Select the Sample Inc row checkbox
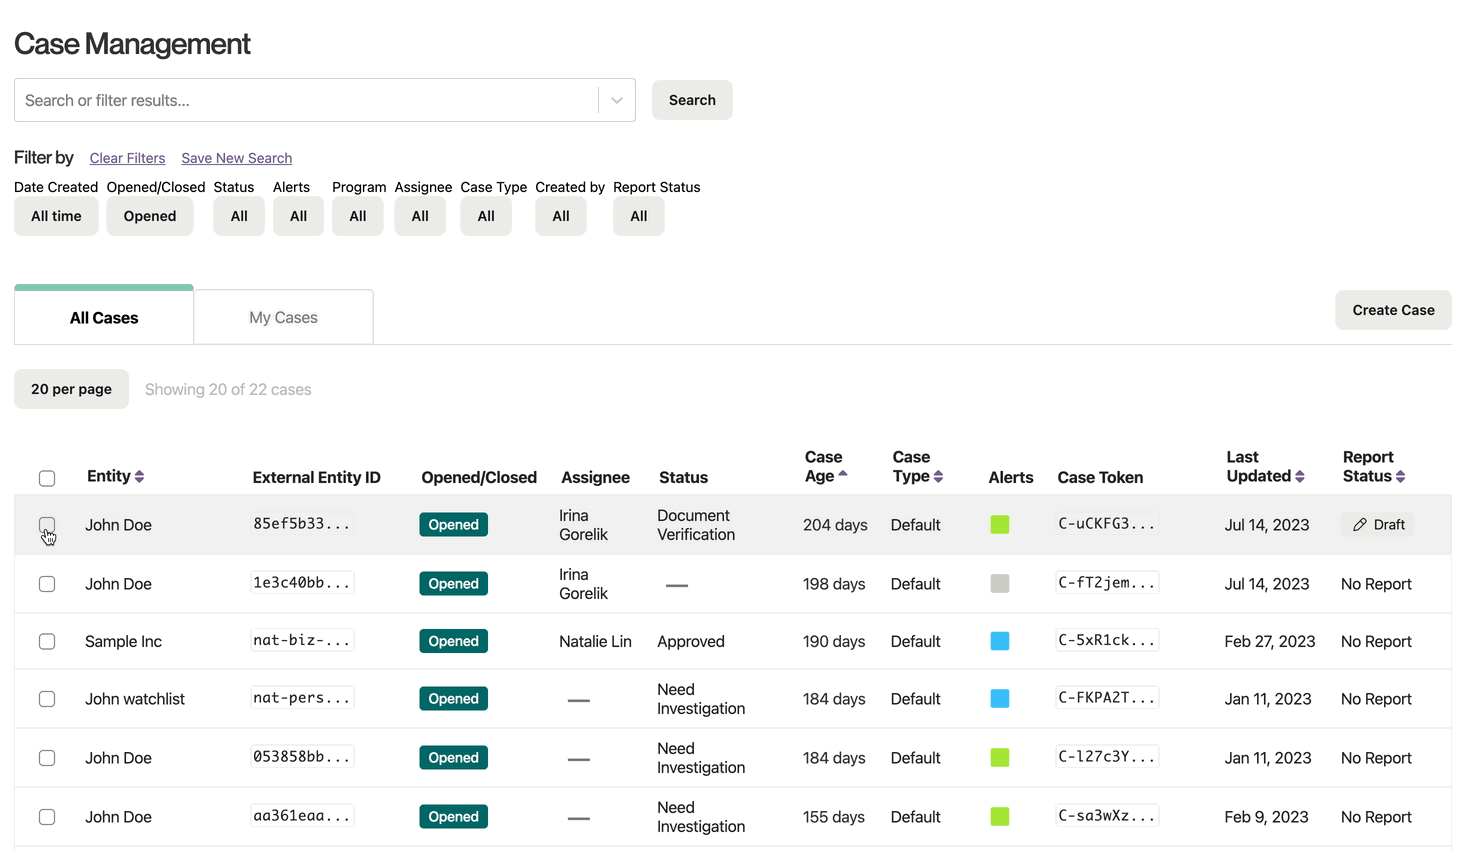The width and height of the screenshot is (1458, 851). [47, 642]
